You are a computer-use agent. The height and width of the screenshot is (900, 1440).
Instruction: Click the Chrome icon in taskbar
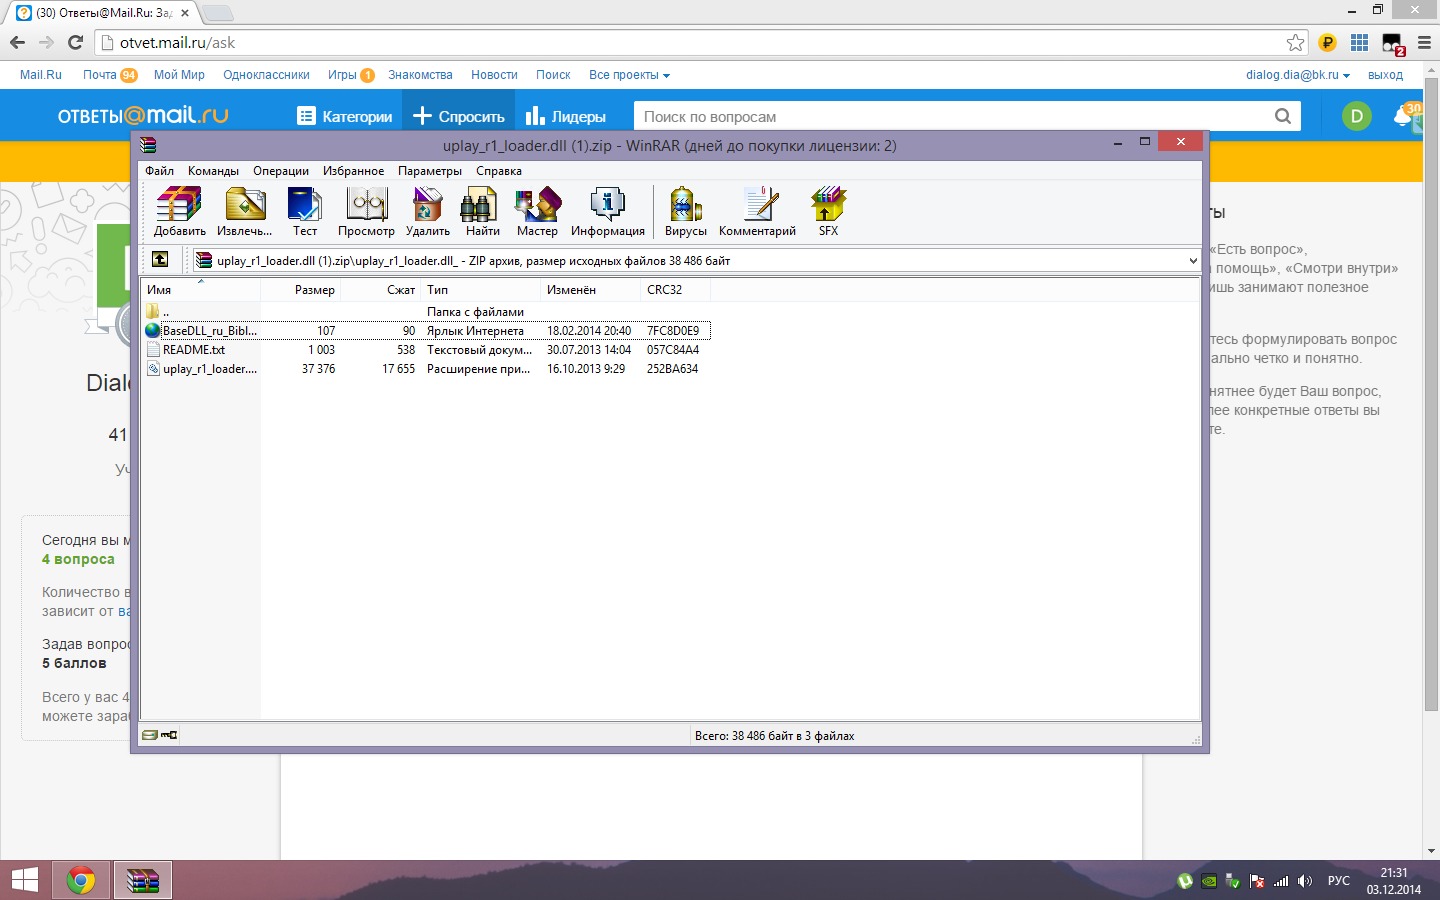(81, 880)
